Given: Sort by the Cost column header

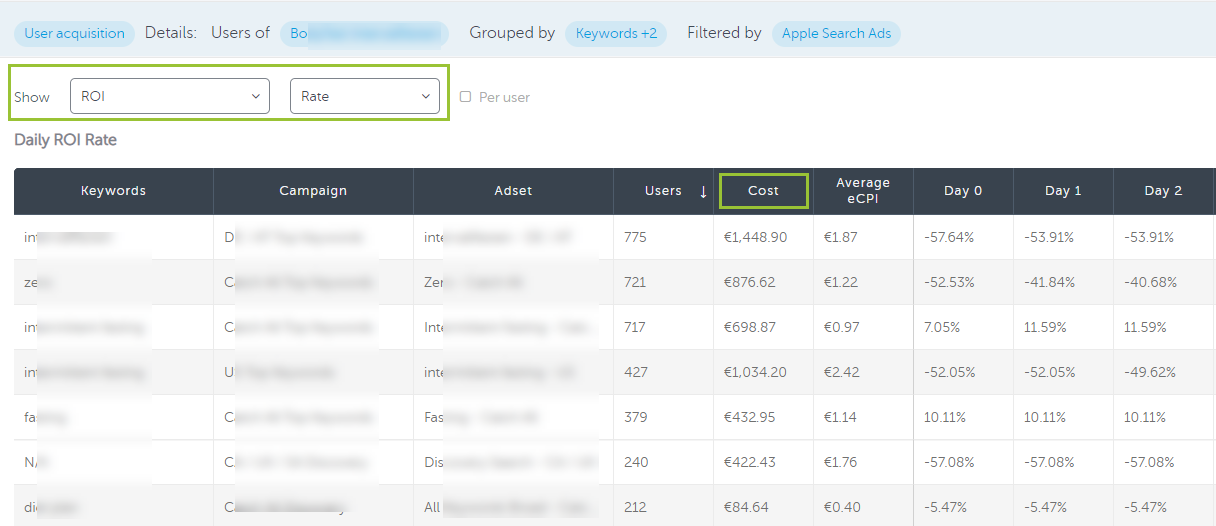Looking at the screenshot, I should coord(763,191).
